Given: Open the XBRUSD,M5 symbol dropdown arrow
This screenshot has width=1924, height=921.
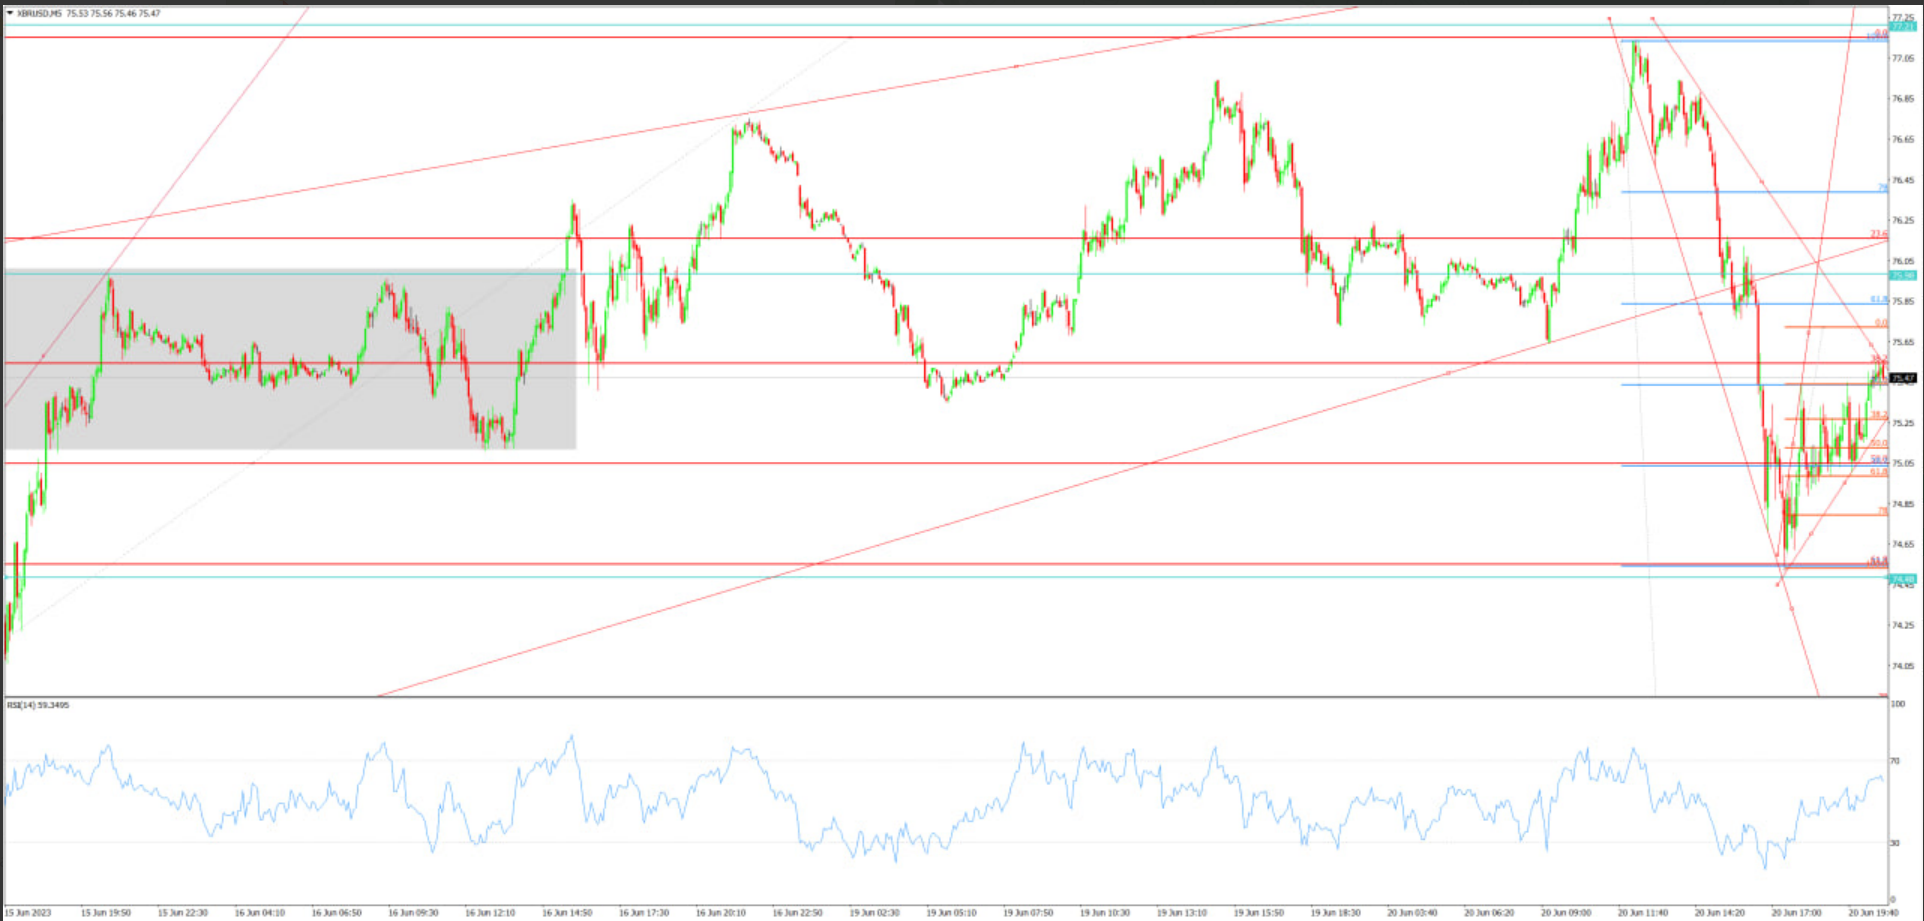Looking at the screenshot, I should pyautogui.click(x=10, y=12).
